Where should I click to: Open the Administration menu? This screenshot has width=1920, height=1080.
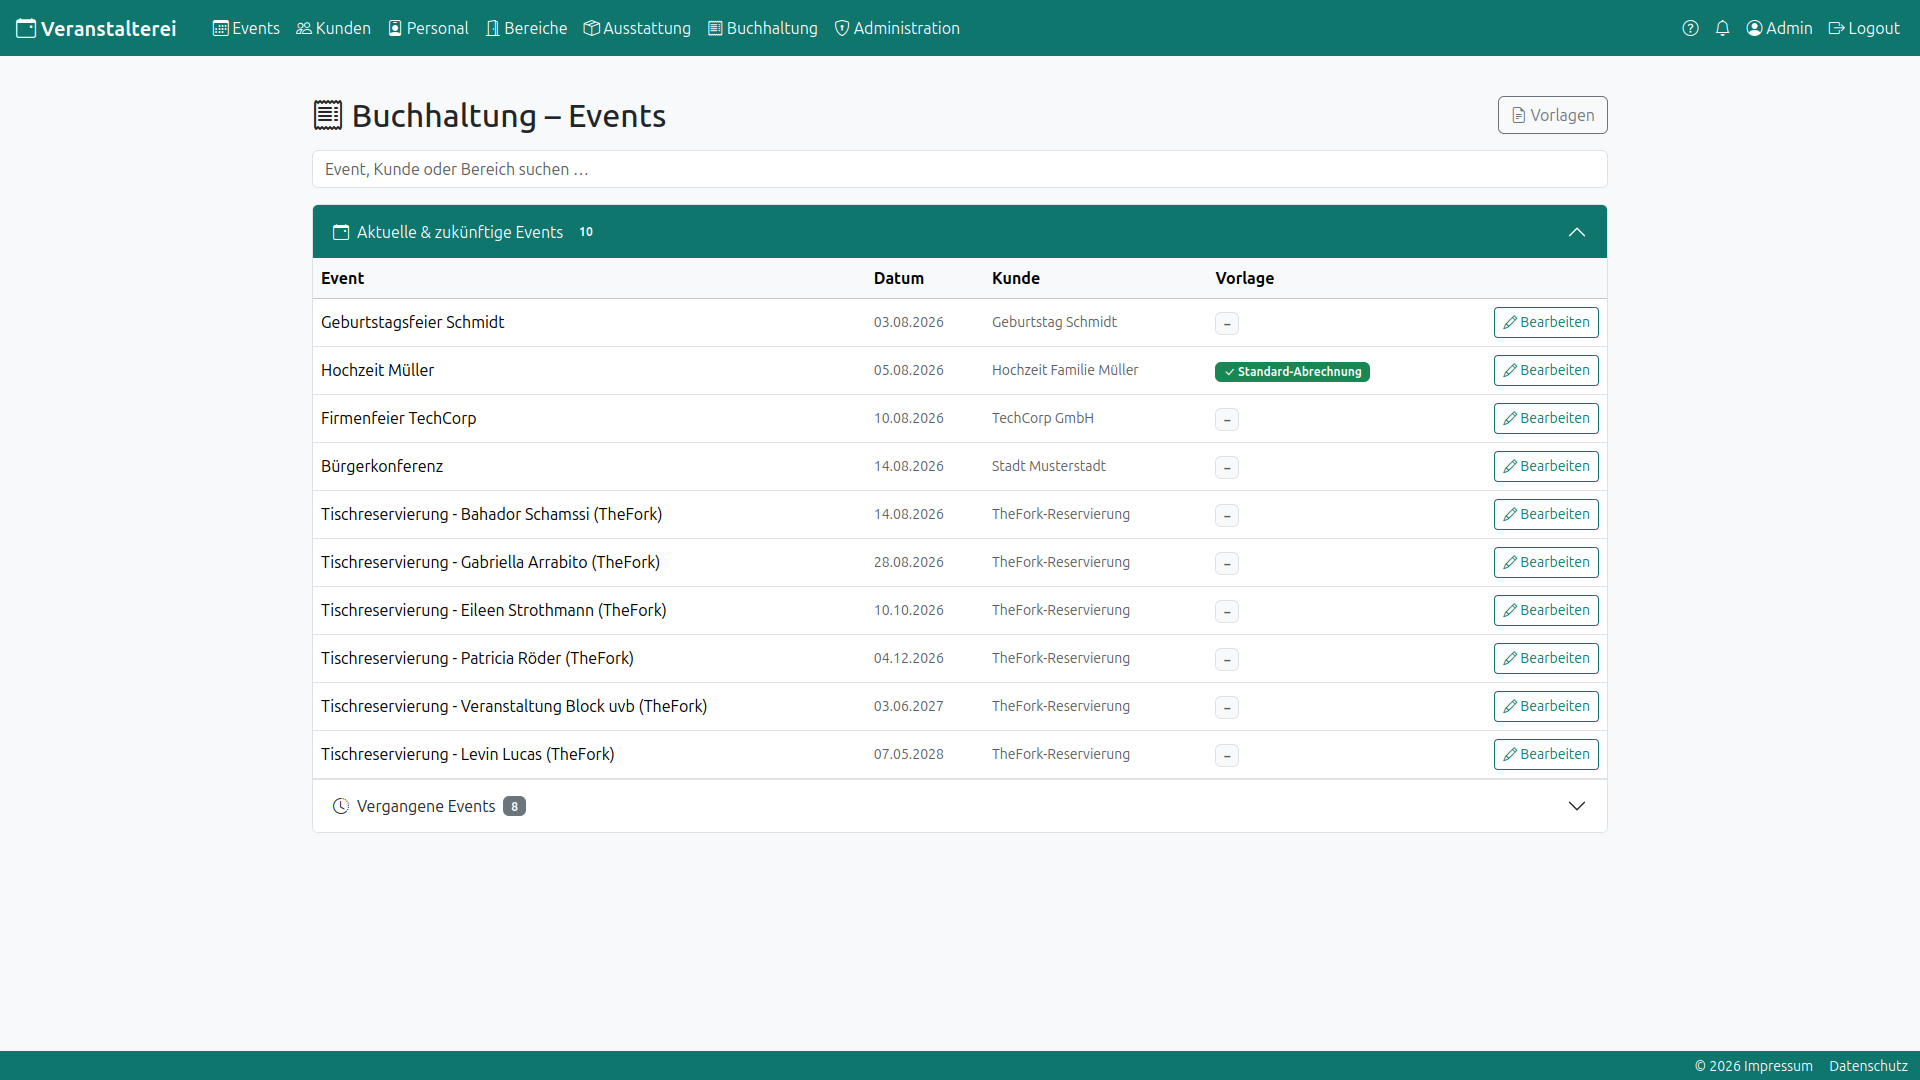point(897,28)
